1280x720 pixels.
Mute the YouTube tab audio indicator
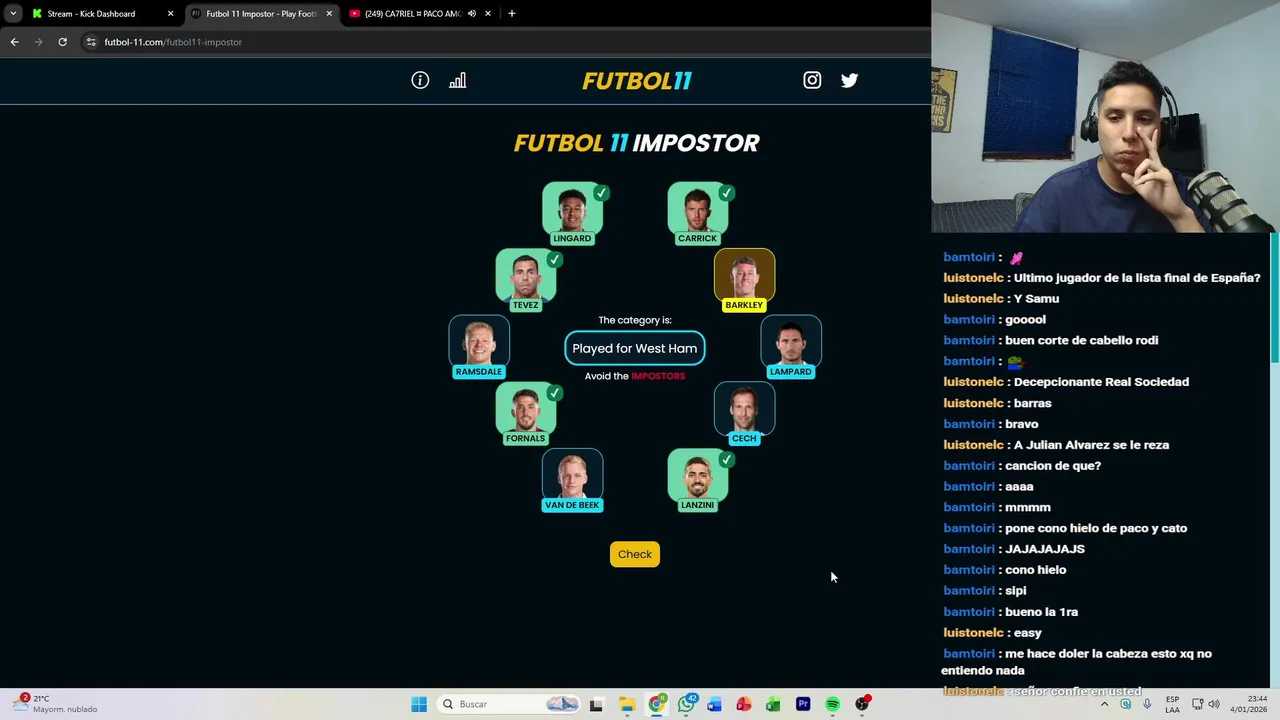click(x=472, y=14)
